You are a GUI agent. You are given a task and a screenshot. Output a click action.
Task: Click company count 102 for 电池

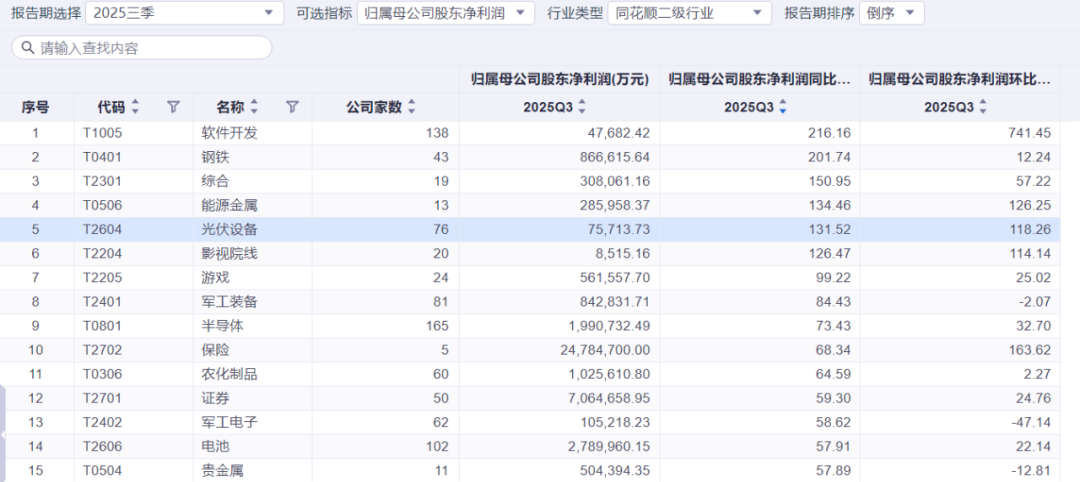437,447
